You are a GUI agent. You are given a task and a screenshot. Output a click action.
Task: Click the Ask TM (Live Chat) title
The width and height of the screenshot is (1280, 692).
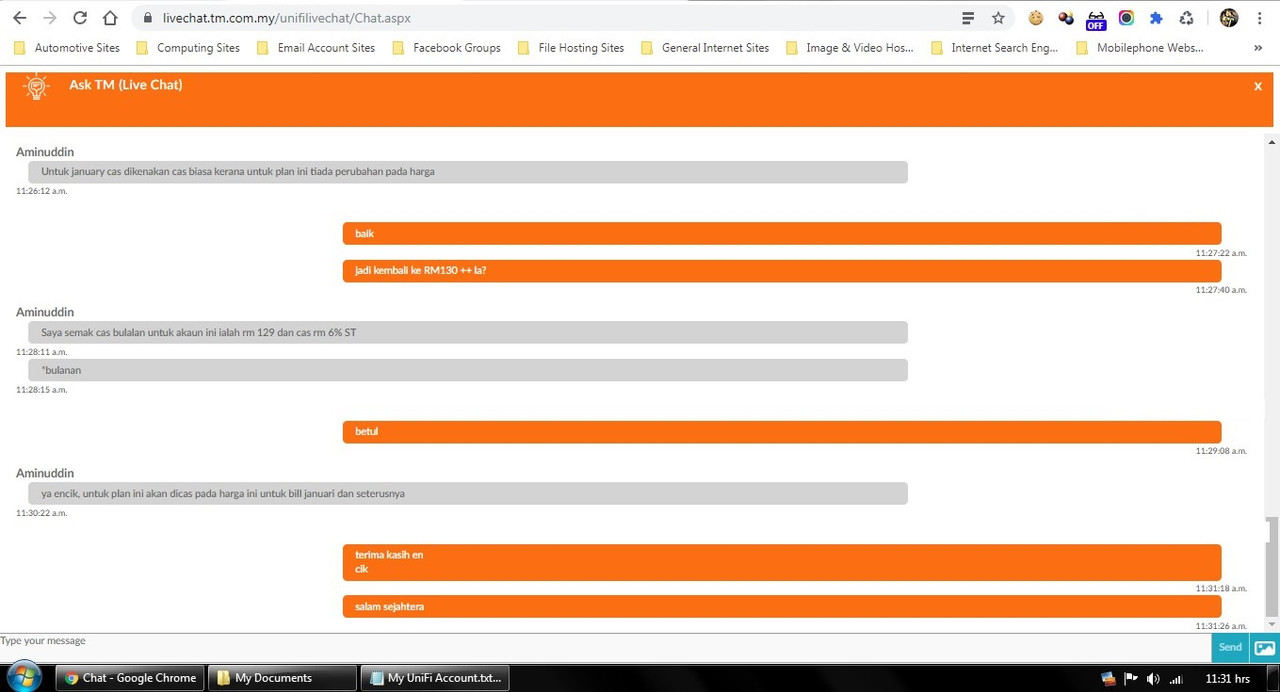pyautogui.click(x=126, y=85)
